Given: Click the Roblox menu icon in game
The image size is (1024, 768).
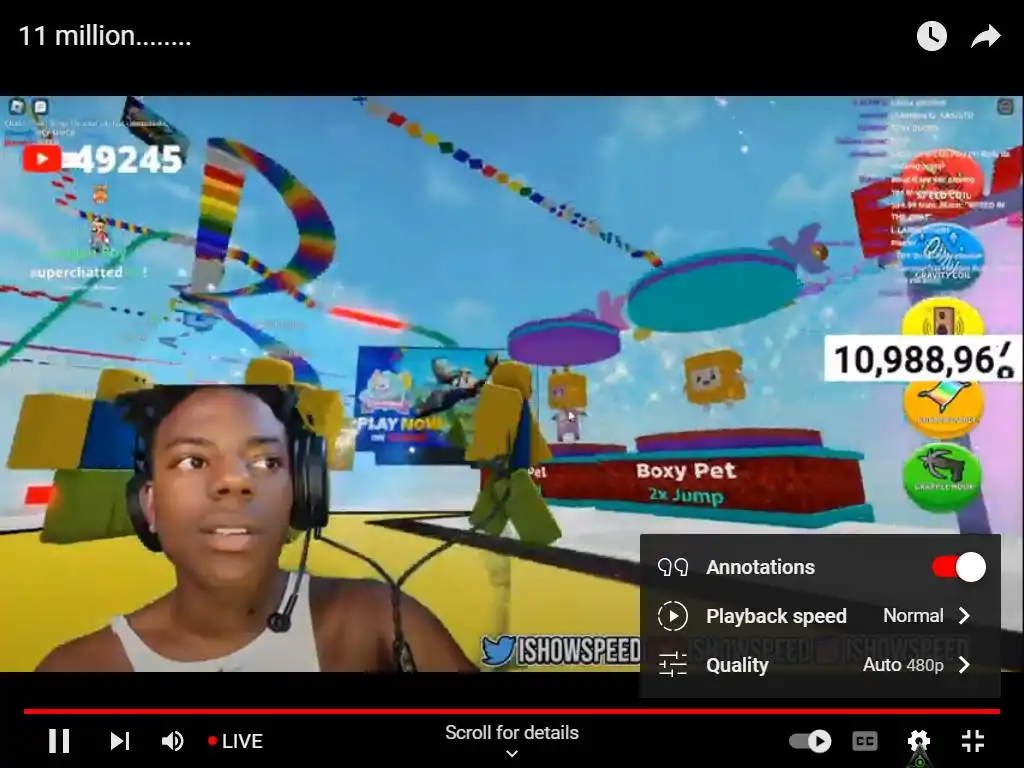Looking at the screenshot, I should 18,106.
